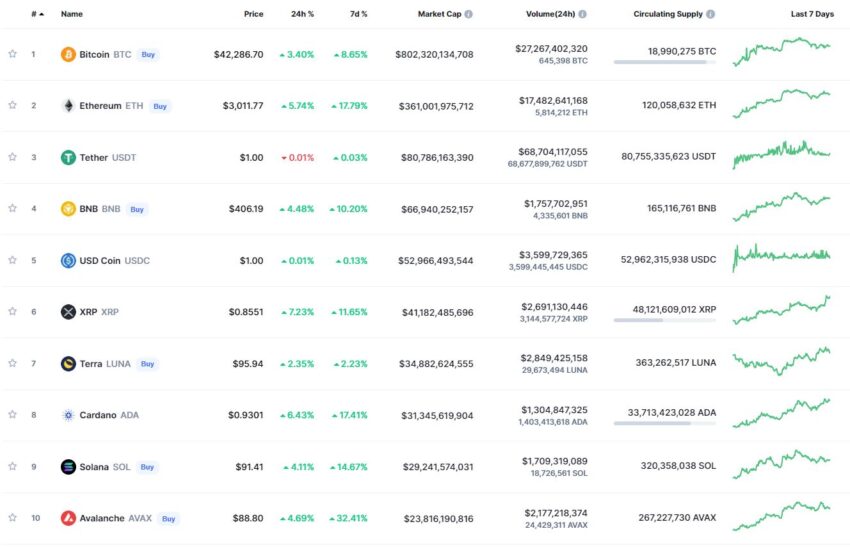Open the USD Coin name link
The image size is (850, 547).
point(100,260)
